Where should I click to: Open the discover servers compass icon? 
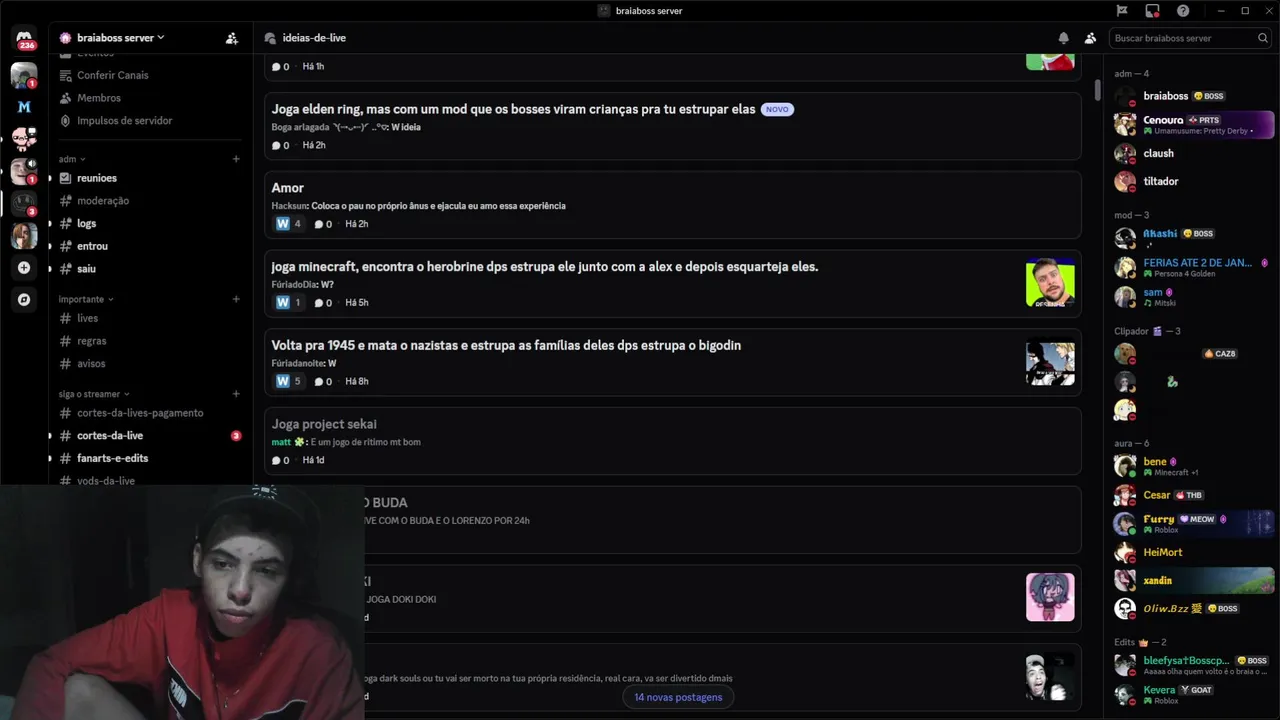coord(24,299)
